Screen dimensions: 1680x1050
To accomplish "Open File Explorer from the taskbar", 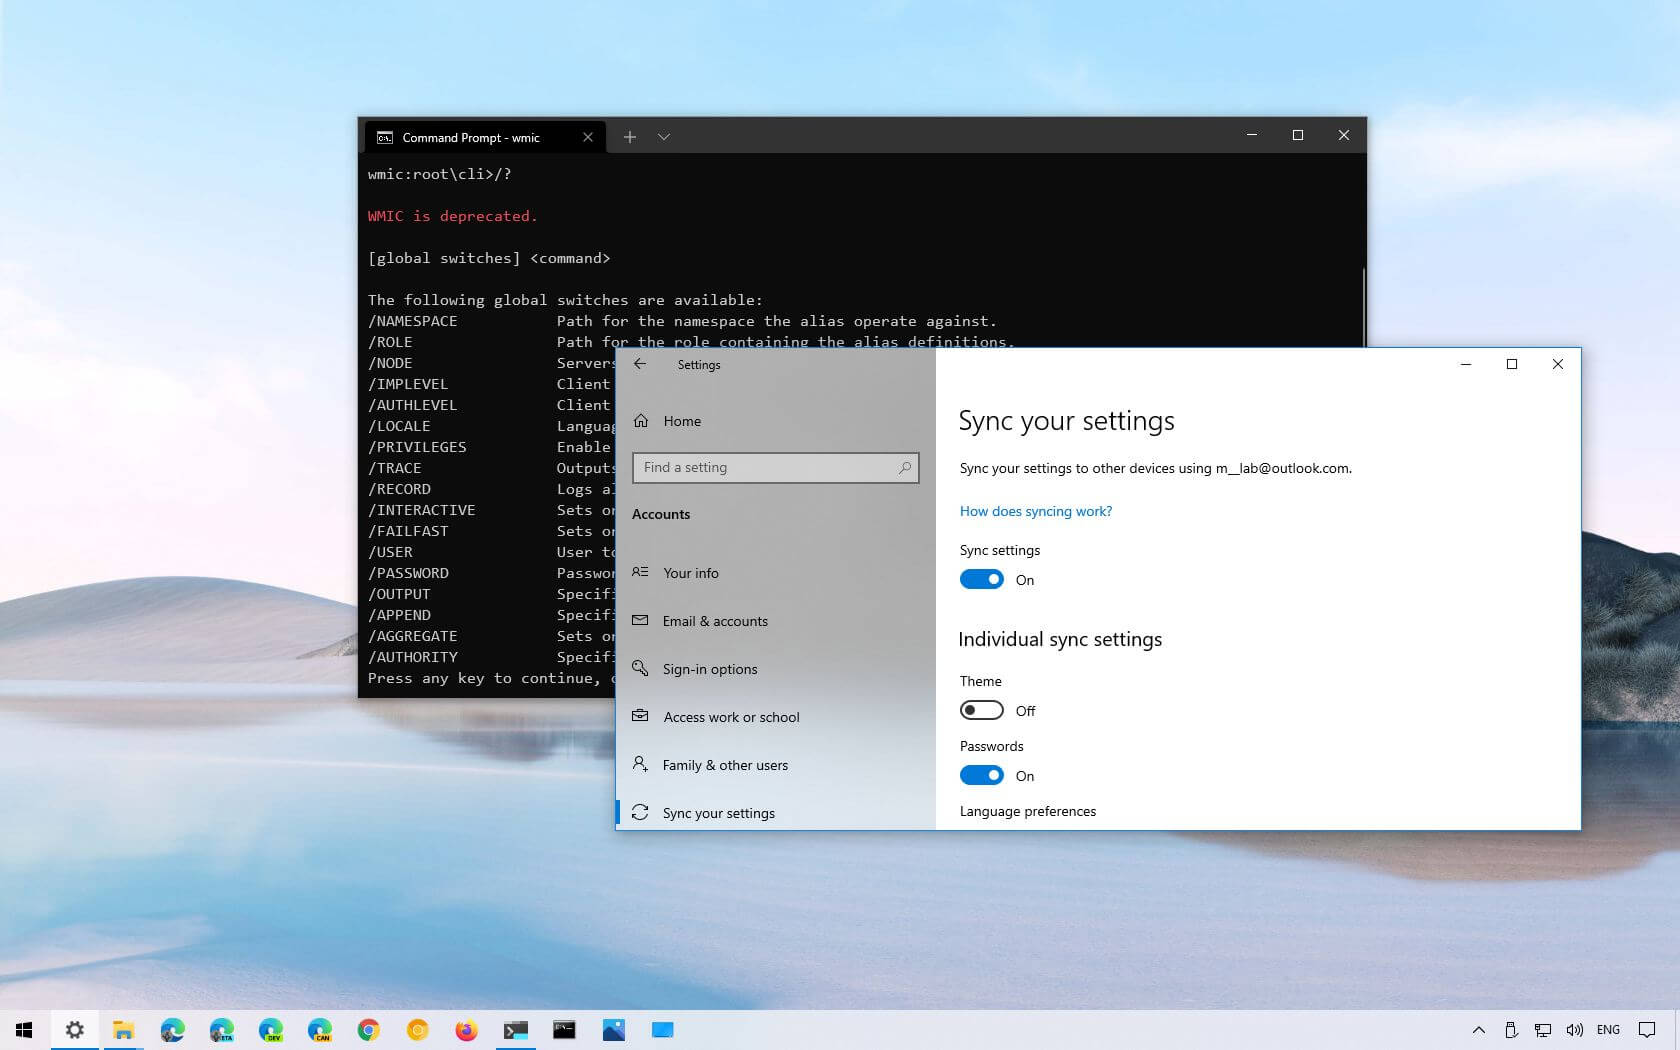I will click(x=124, y=1030).
